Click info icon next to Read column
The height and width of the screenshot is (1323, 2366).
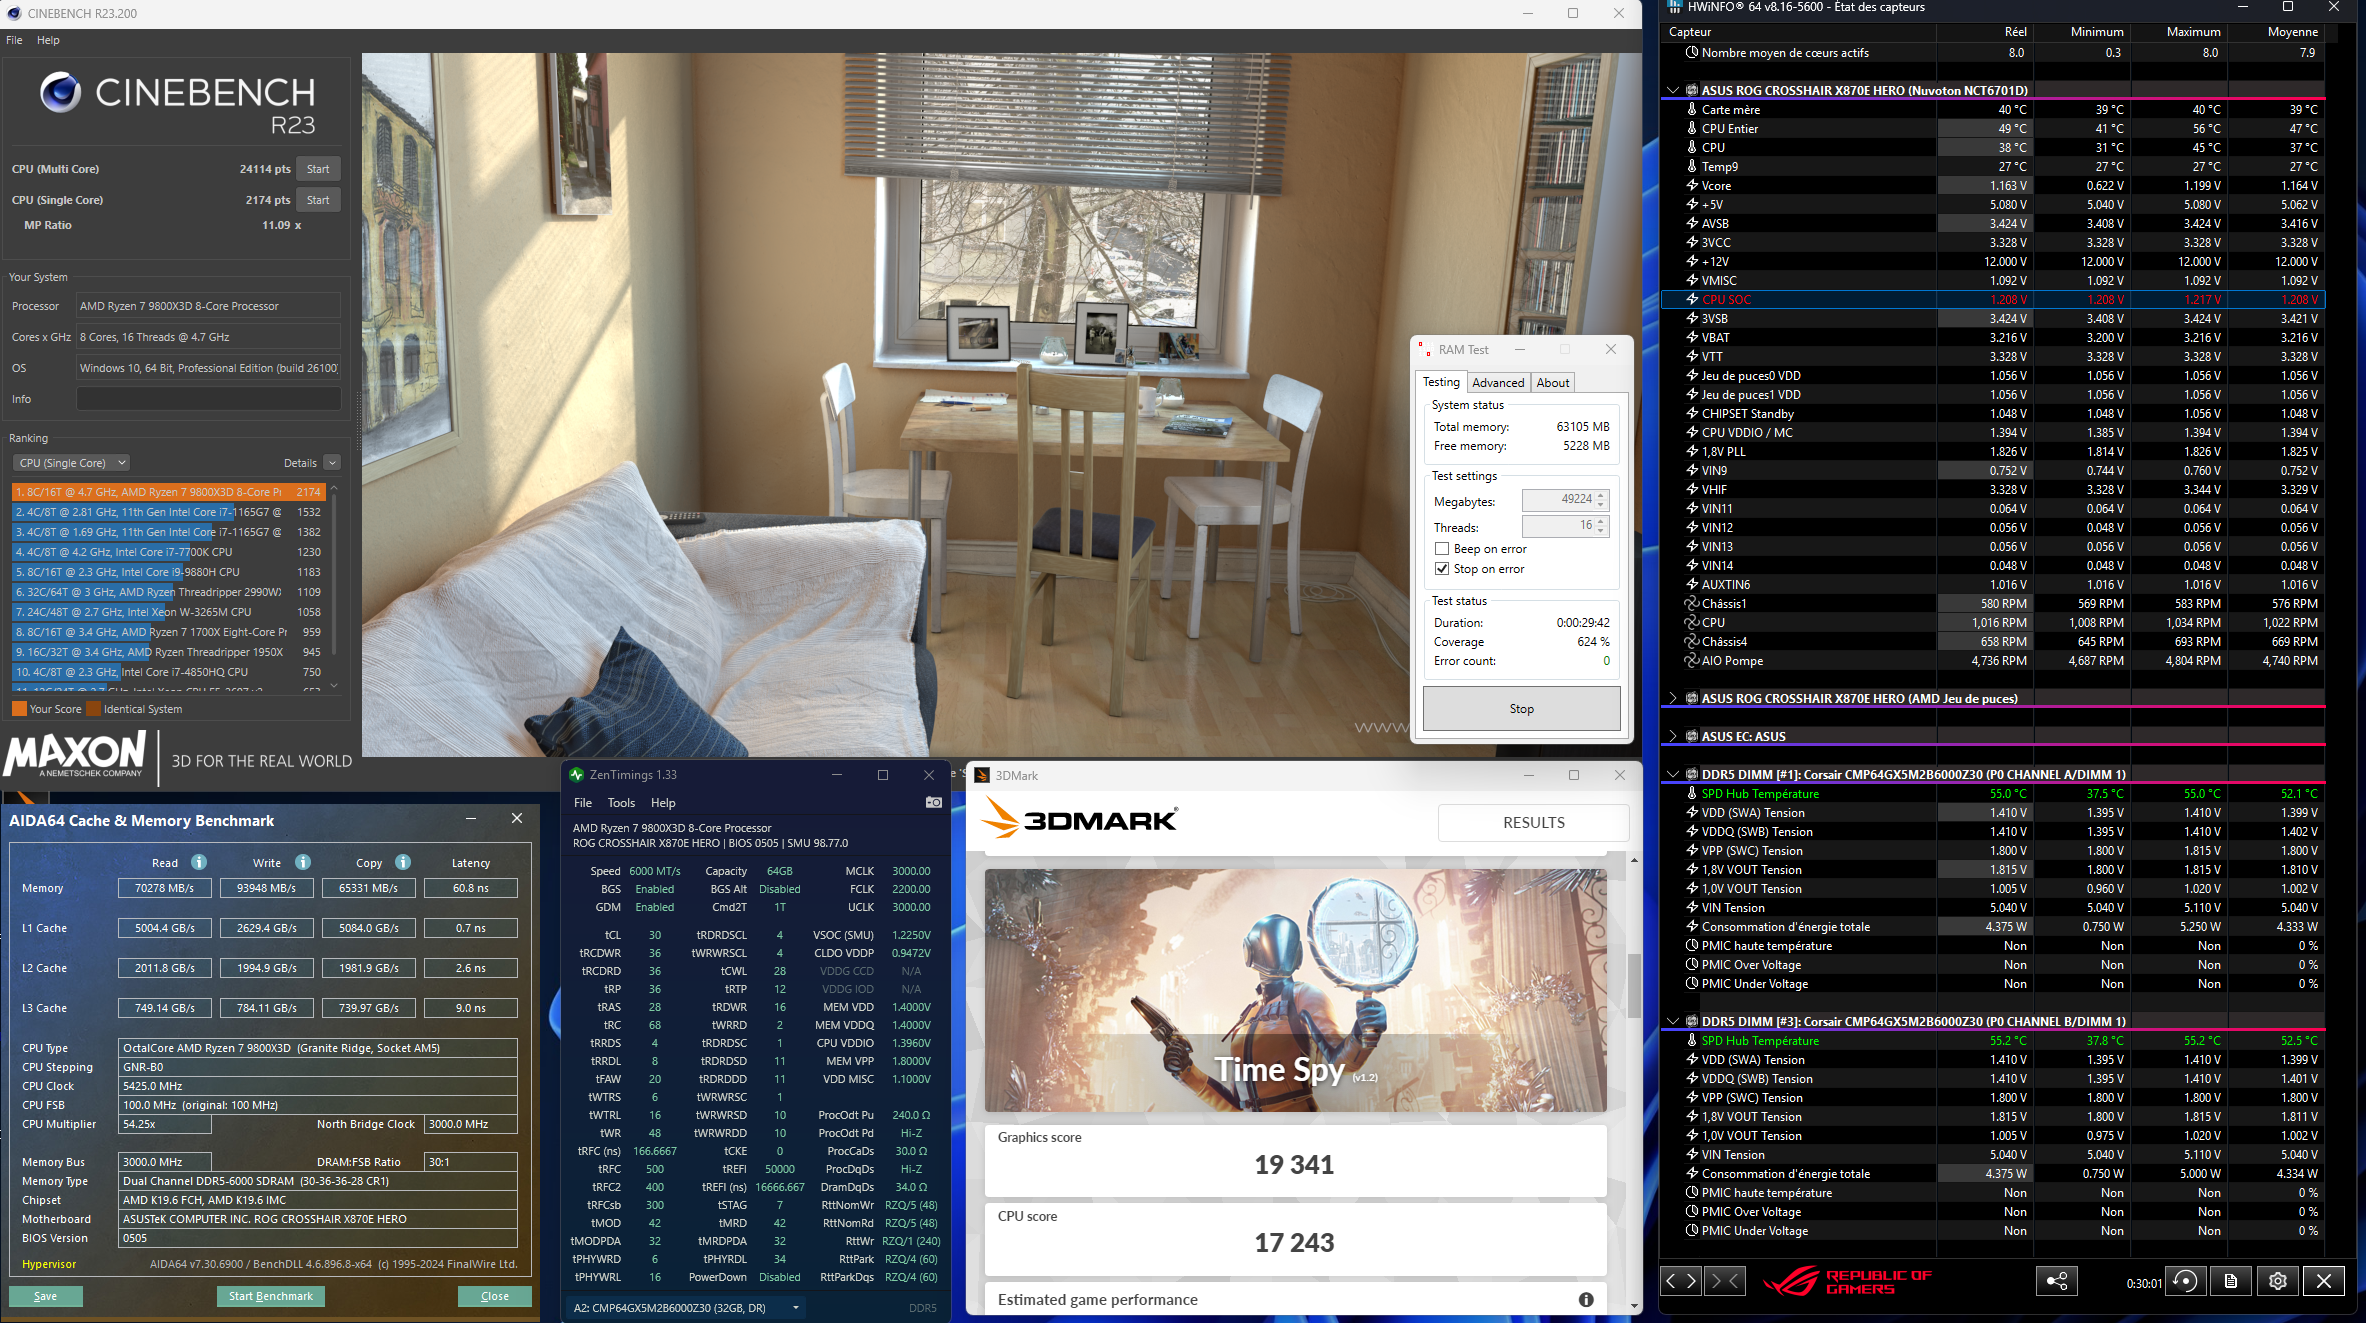pyautogui.click(x=199, y=862)
